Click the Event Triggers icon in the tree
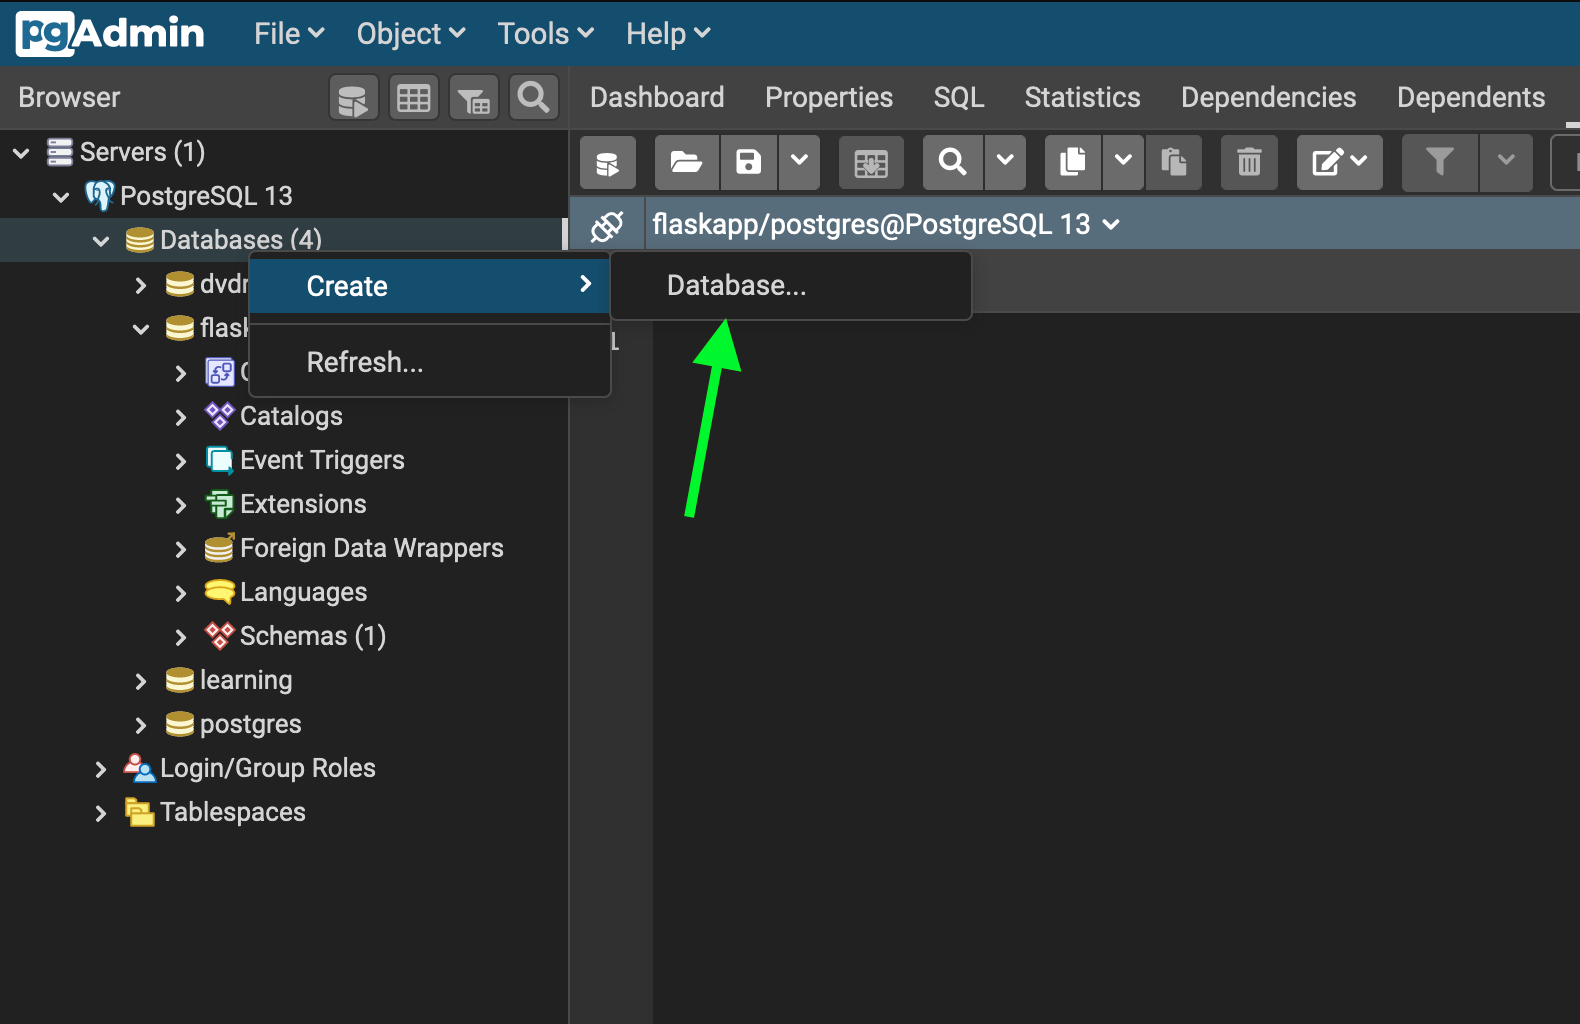 click(x=219, y=460)
